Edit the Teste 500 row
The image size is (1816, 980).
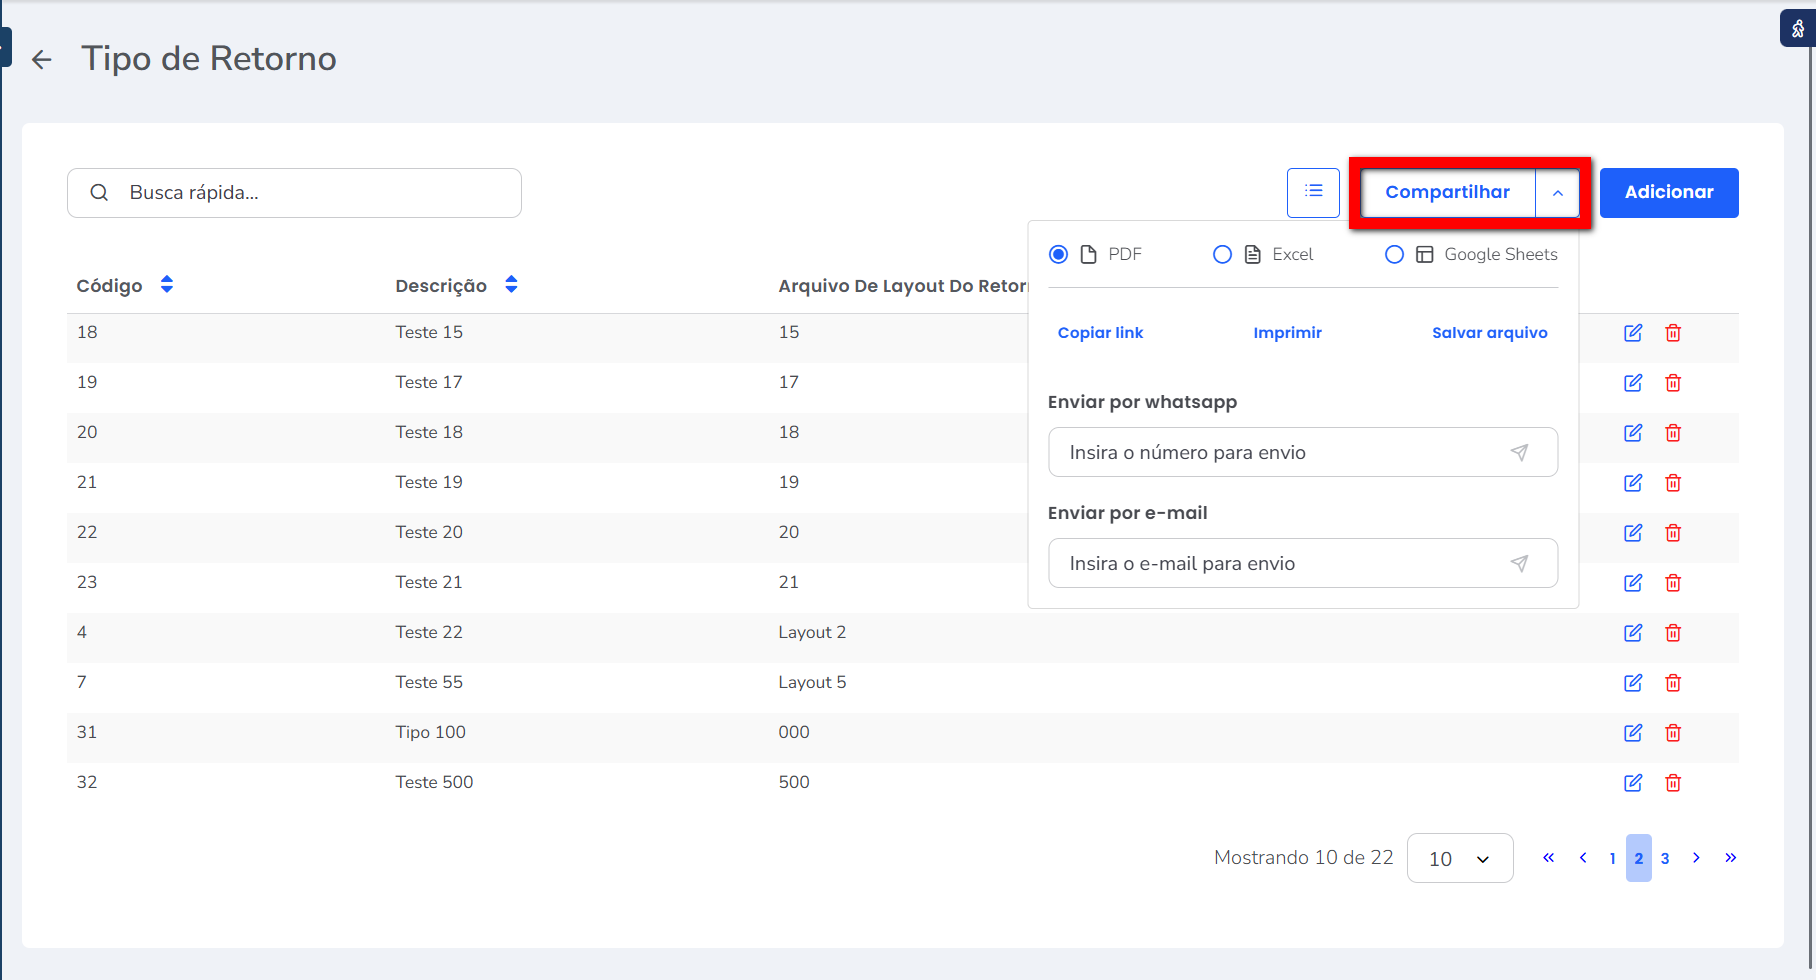pyautogui.click(x=1633, y=783)
